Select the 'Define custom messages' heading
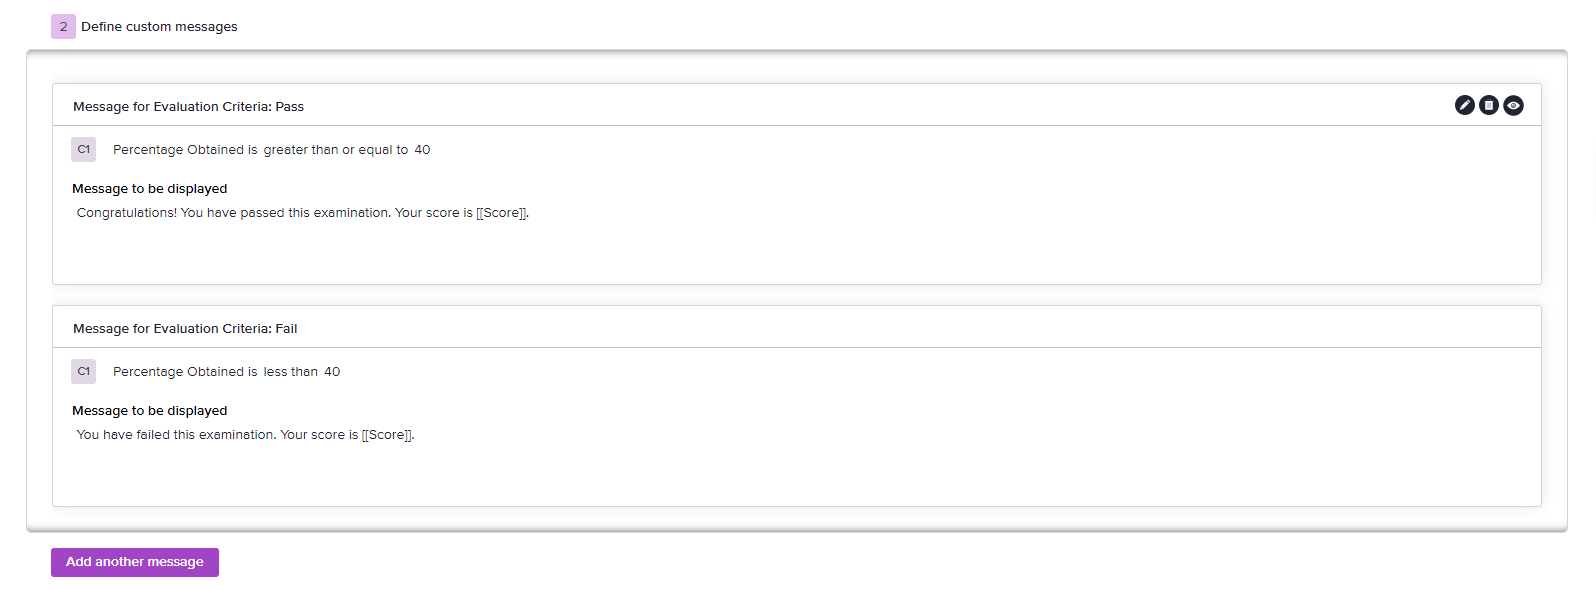 coord(159,27)
